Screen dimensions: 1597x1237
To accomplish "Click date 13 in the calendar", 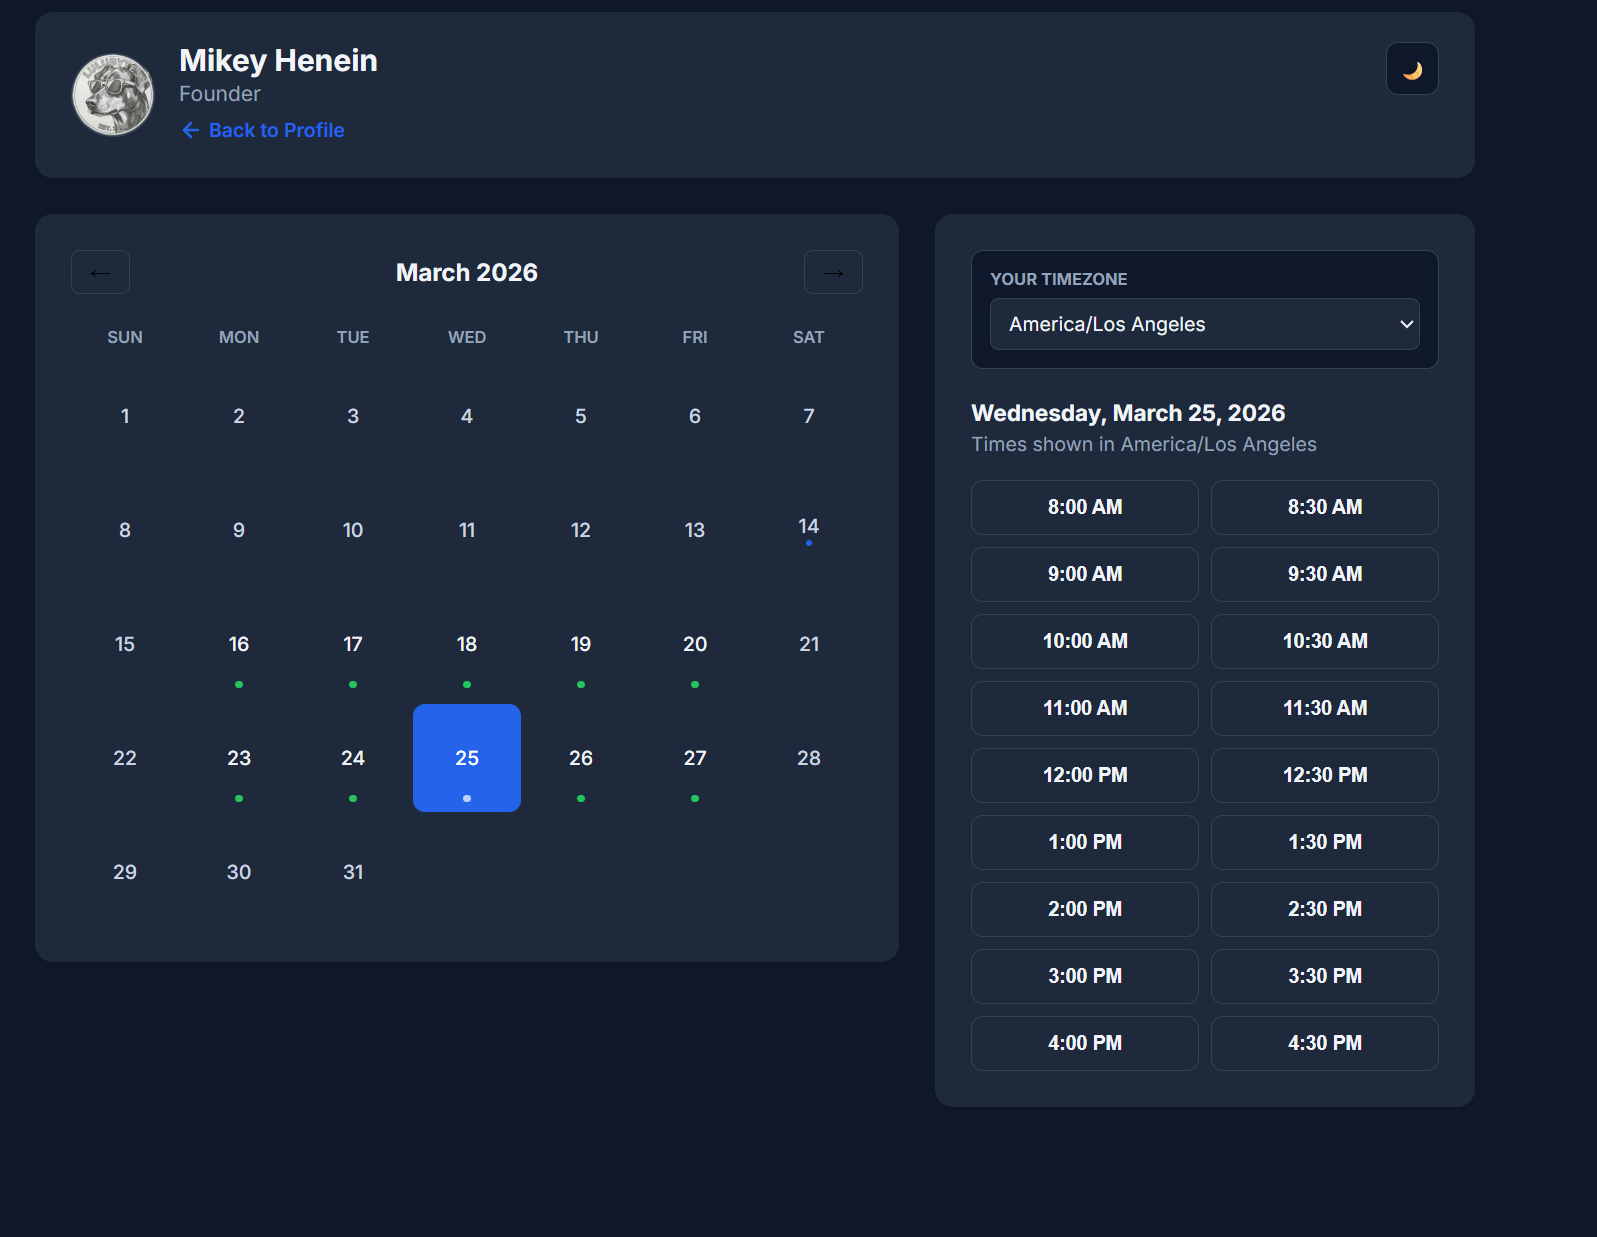I will [695, 530].
